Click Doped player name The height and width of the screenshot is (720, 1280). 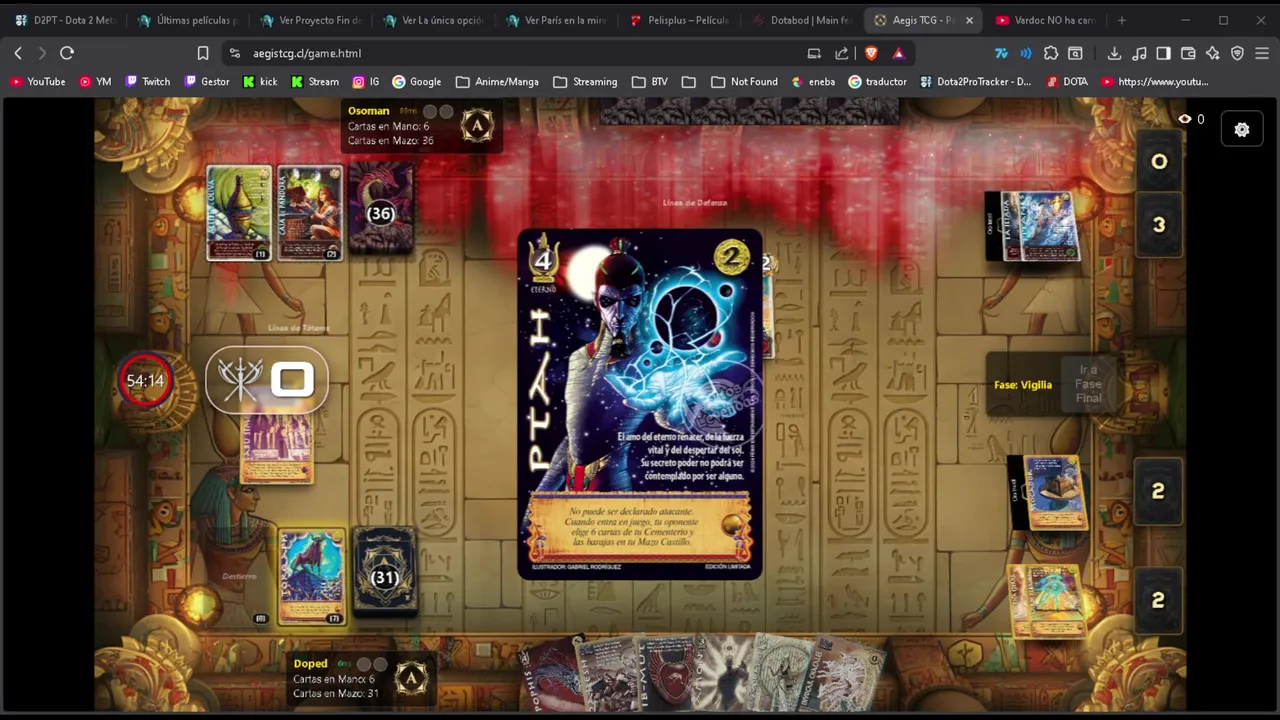pyautogui.click(x=310, y=663)
